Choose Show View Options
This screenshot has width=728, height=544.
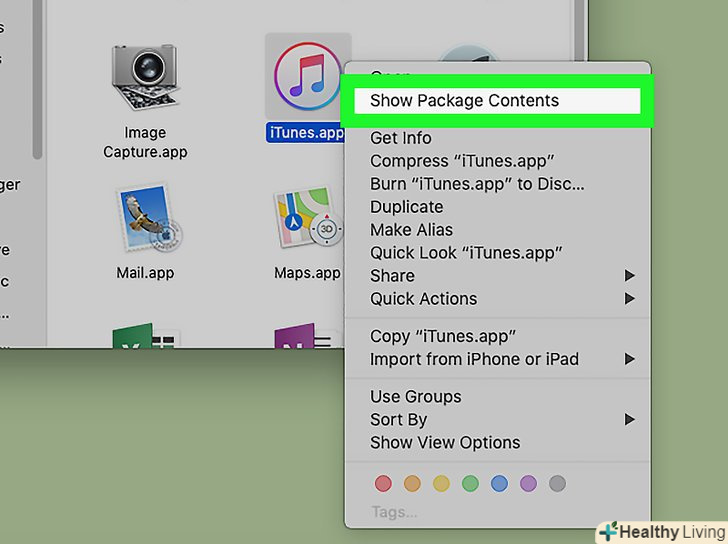coord(497,442)
